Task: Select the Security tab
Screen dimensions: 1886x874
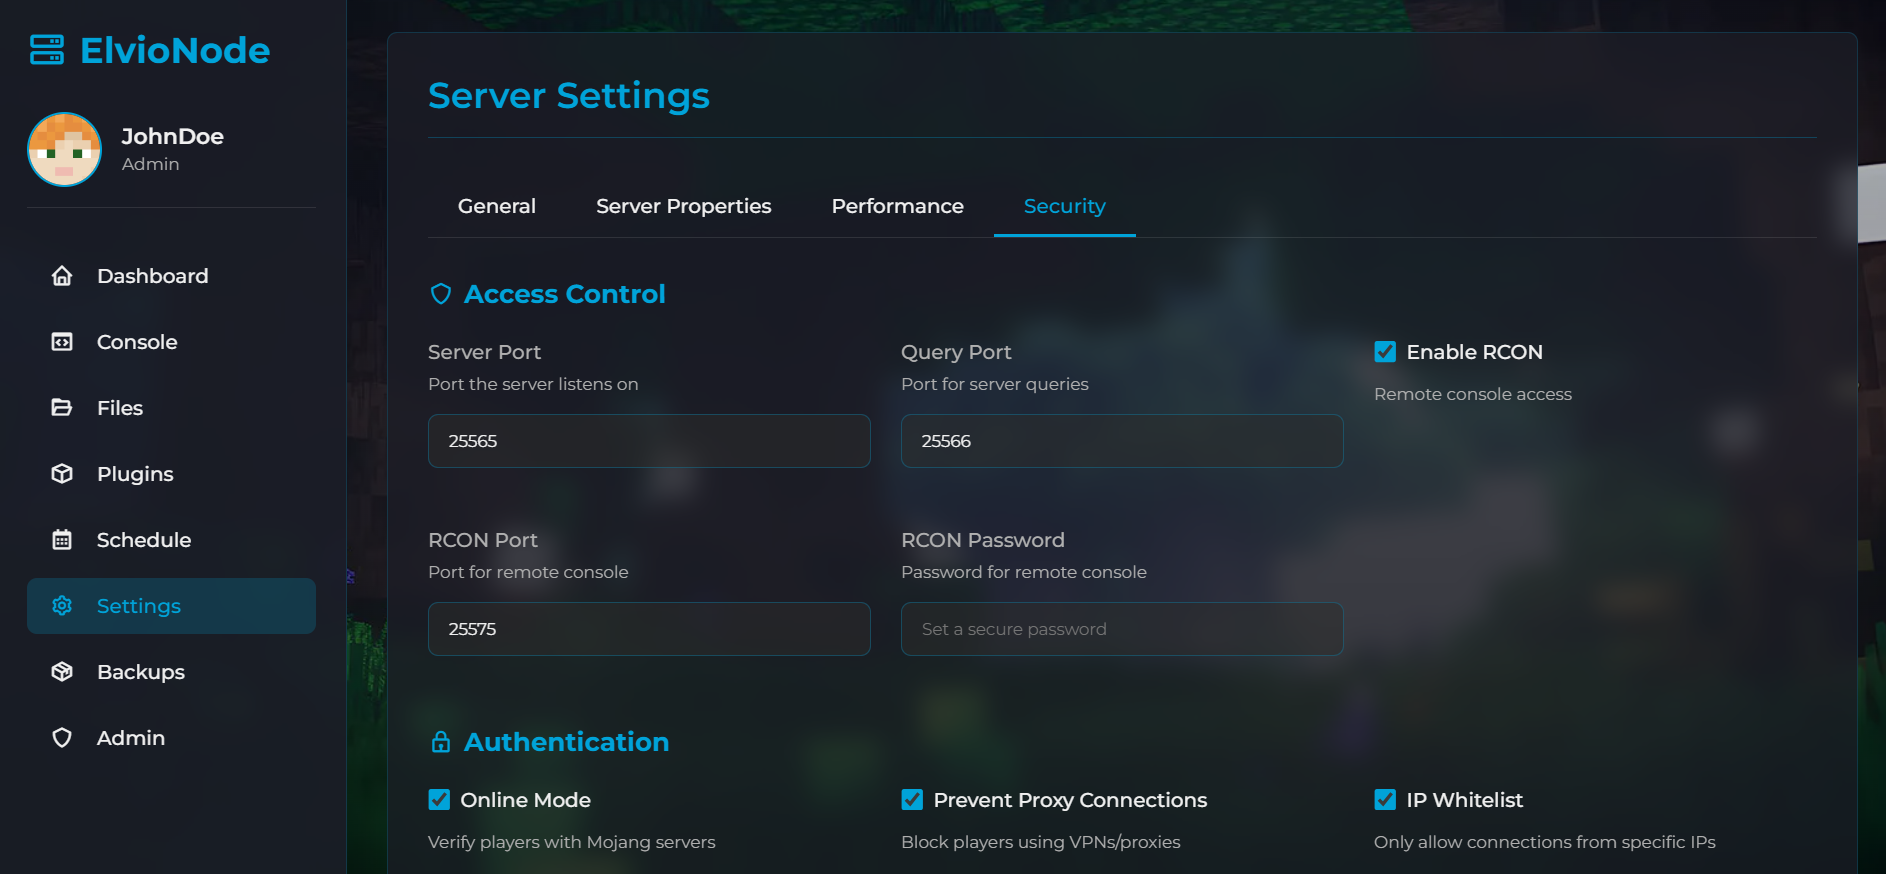Action: [x=1065, y=206]
